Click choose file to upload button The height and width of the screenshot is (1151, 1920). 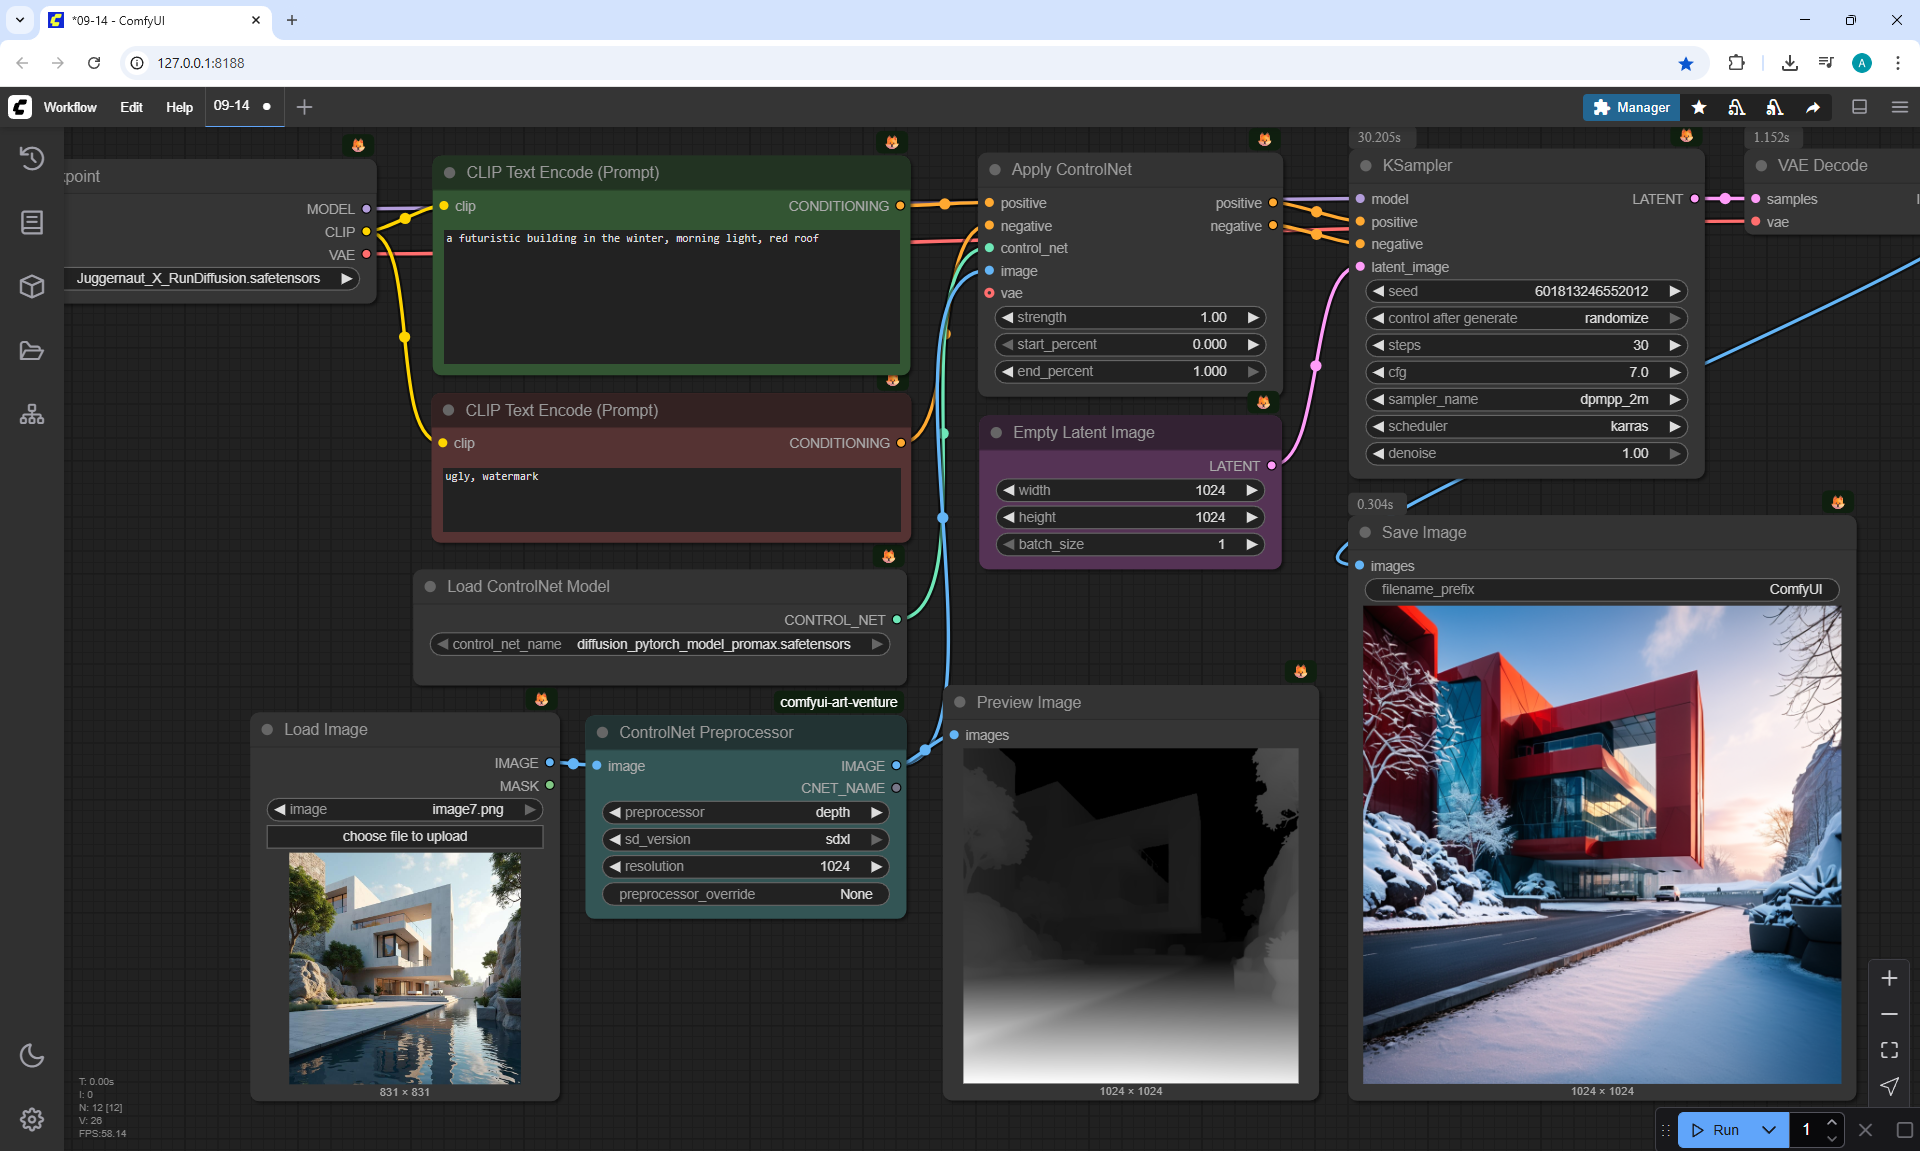tap(405, 836)
